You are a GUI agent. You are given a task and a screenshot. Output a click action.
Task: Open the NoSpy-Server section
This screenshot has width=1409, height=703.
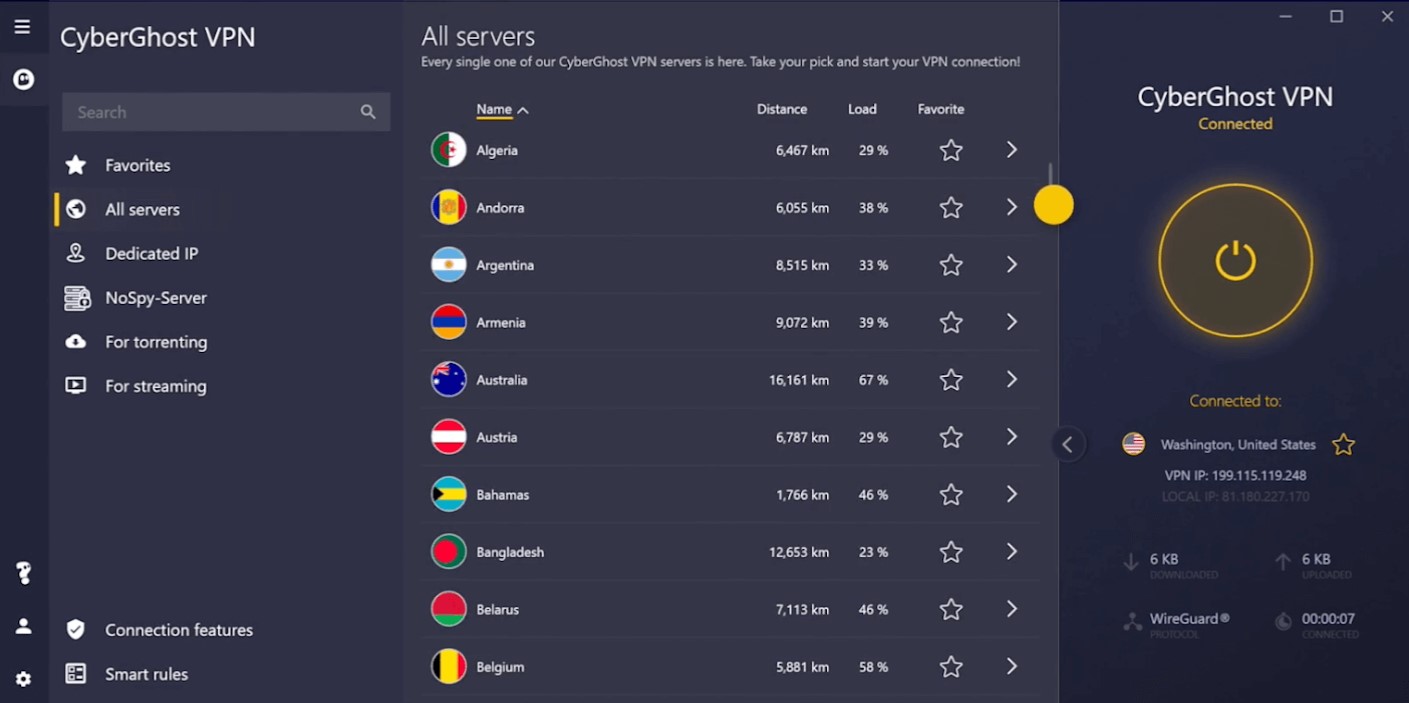coord(155,298)
